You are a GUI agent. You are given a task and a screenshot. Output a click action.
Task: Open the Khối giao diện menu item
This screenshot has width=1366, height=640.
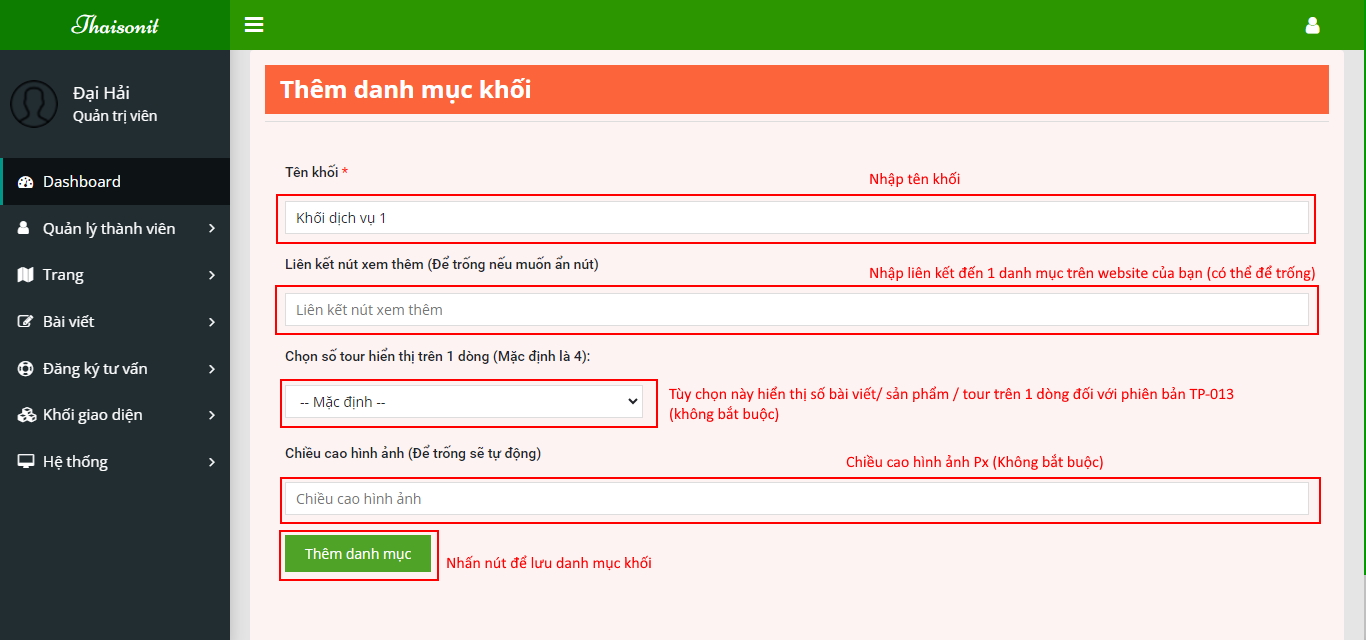[x=93, y=415]
